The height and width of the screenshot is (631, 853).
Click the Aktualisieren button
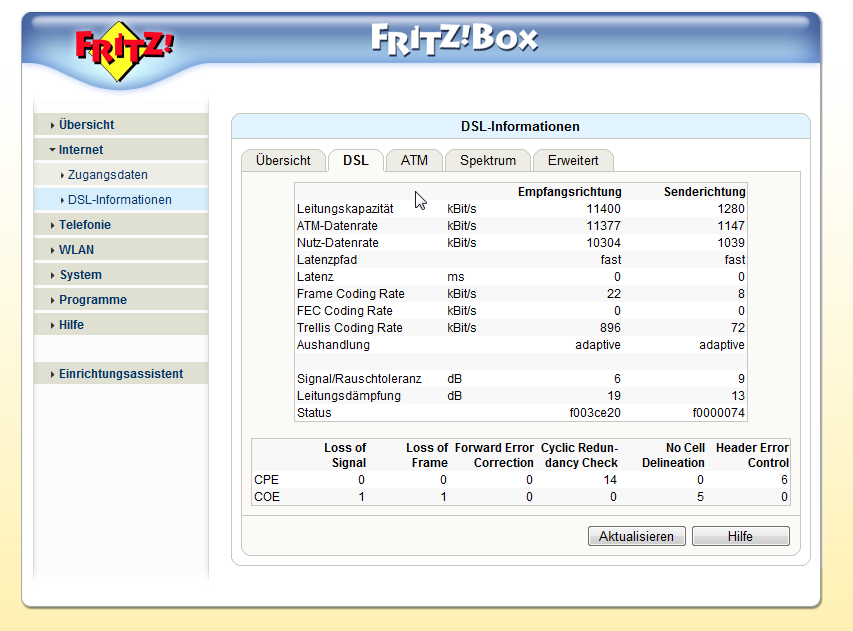coord(636,536)
